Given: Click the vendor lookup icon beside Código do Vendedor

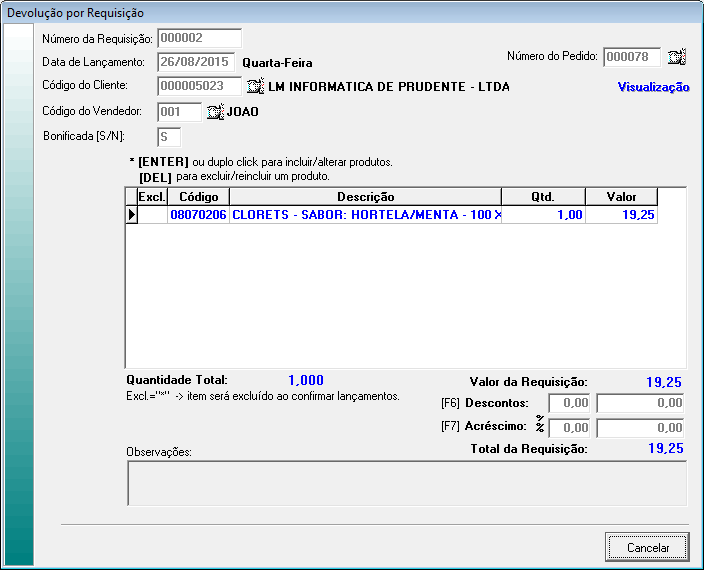Looking at the screenshot, I should click(x=215, y=112).
